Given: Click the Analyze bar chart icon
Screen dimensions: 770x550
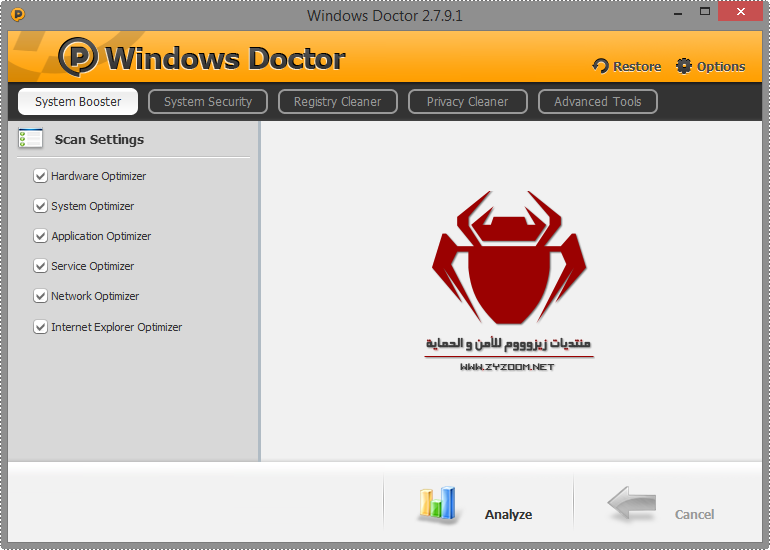Looking at the screenshot, I should (437, 503).
